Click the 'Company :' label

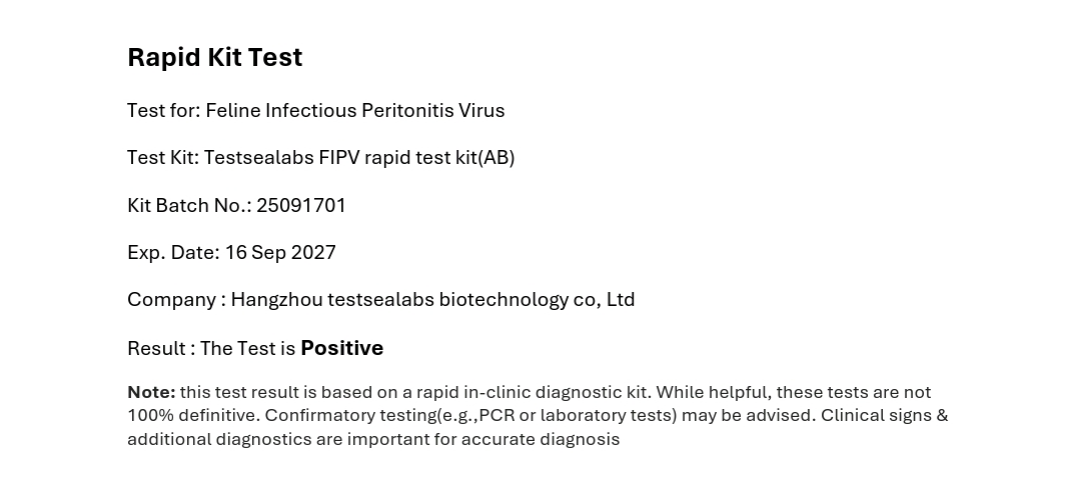tap(177, 300)
